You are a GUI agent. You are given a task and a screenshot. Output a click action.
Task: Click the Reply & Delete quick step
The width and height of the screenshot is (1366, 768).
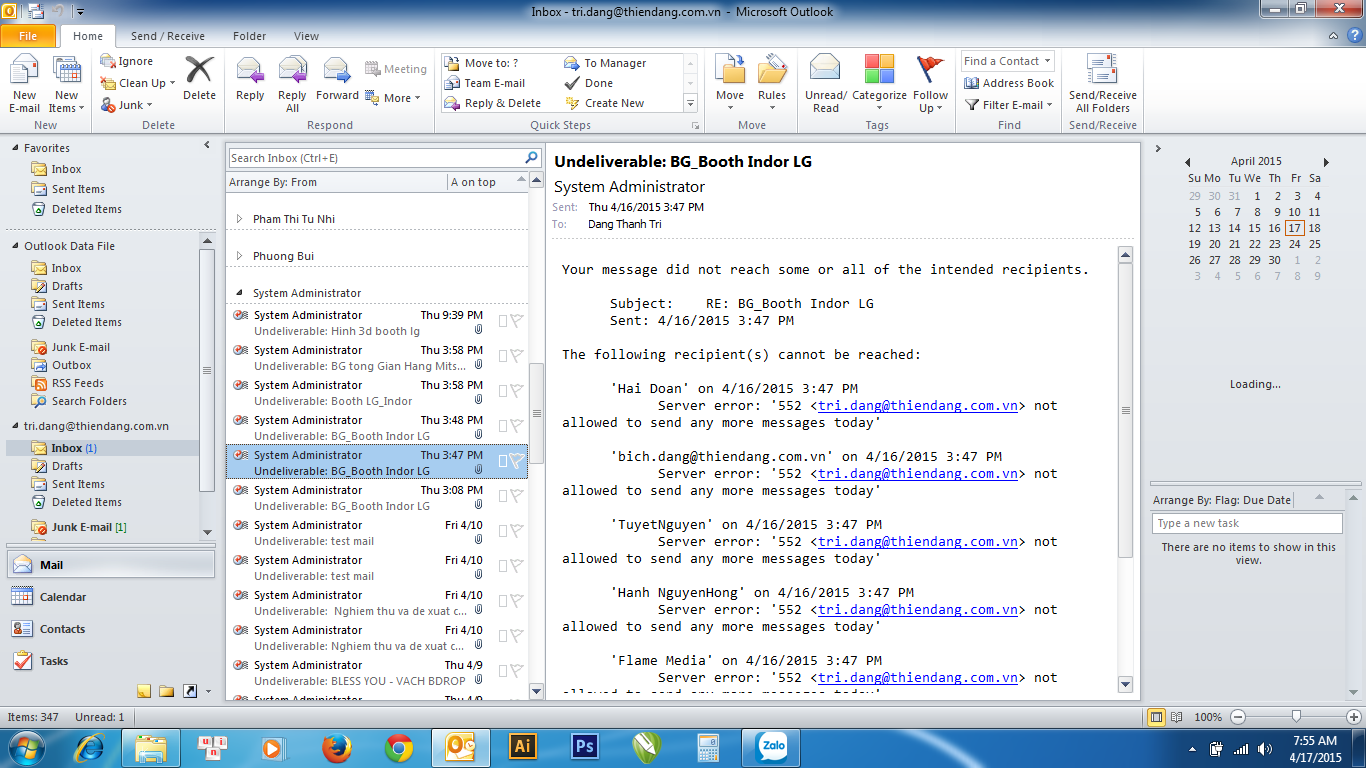(494, 103)
